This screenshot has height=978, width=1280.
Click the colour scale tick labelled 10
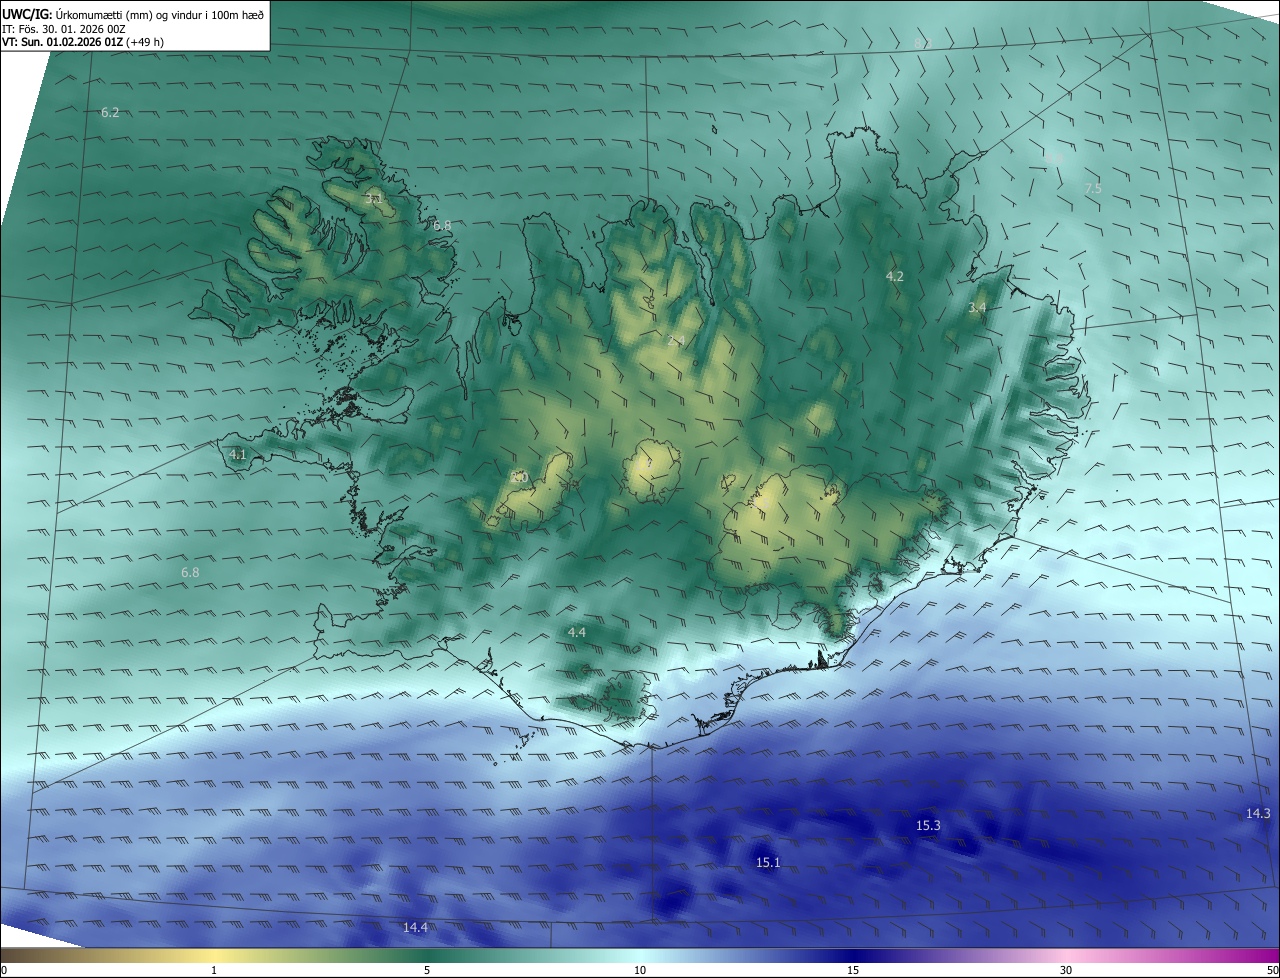pos(640,970)
